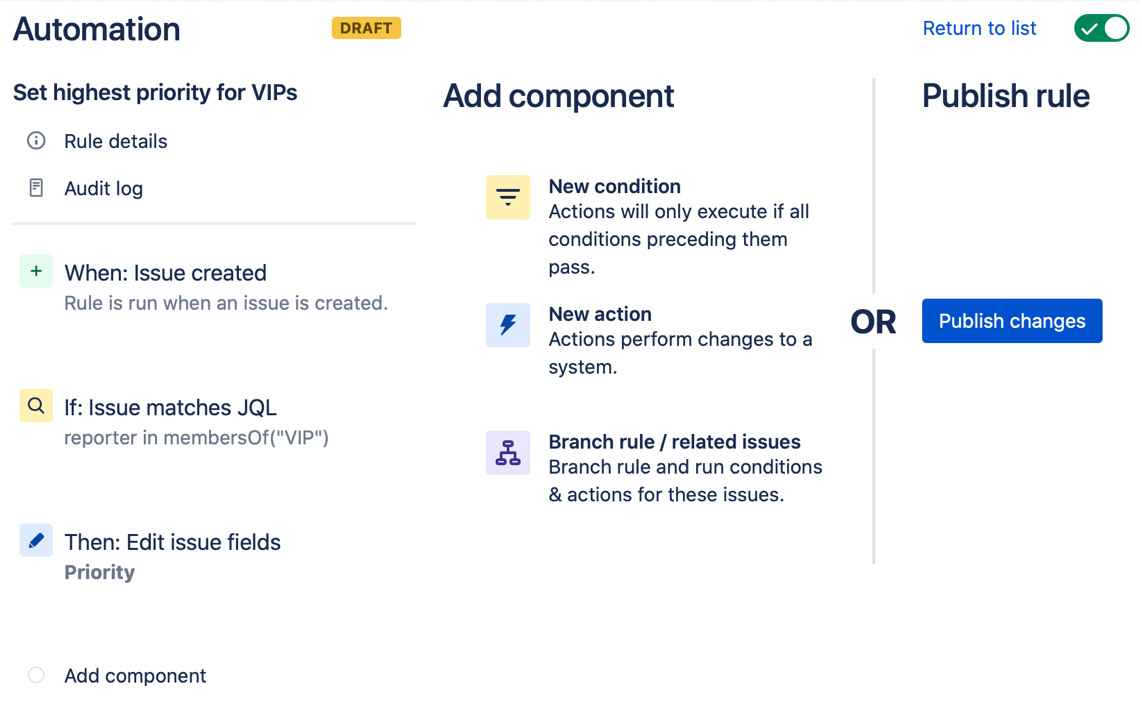Click the yellow New condition filter icon

(508, 197)
